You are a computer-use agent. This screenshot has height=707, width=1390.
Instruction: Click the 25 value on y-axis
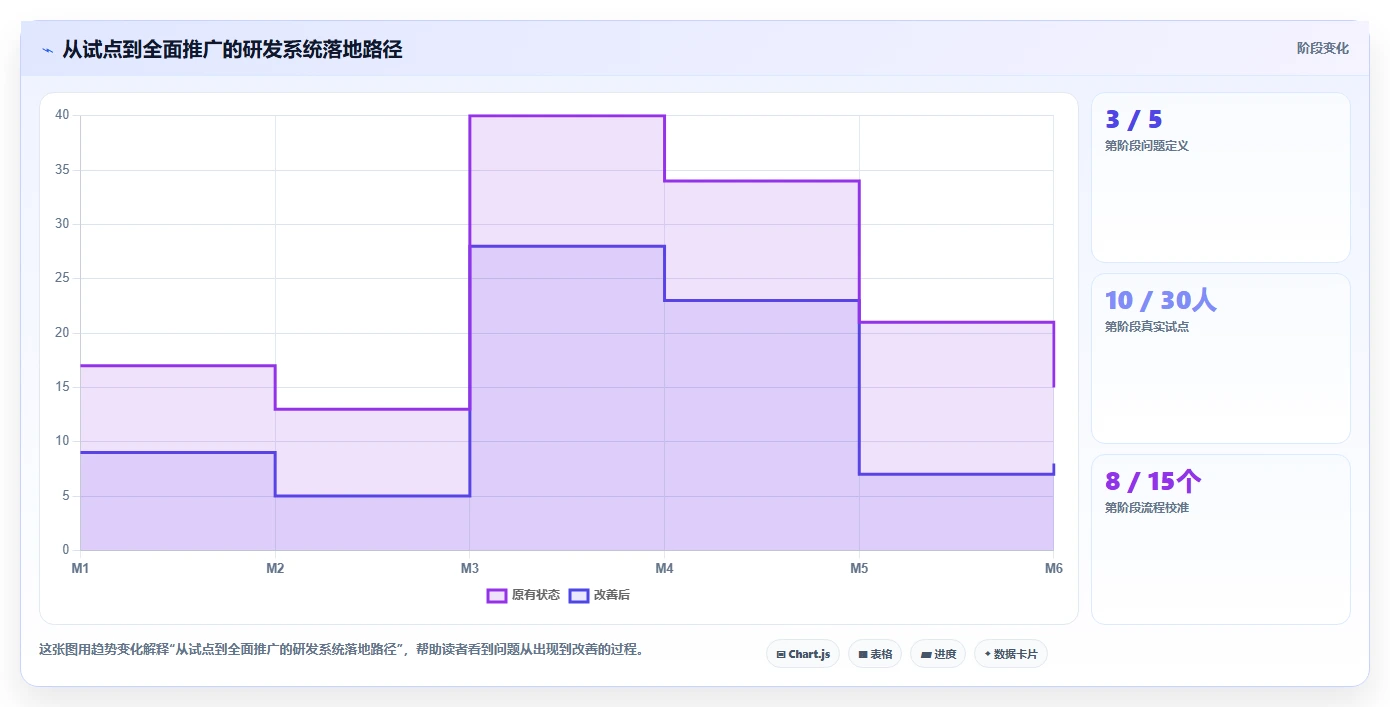coord(62,278)
